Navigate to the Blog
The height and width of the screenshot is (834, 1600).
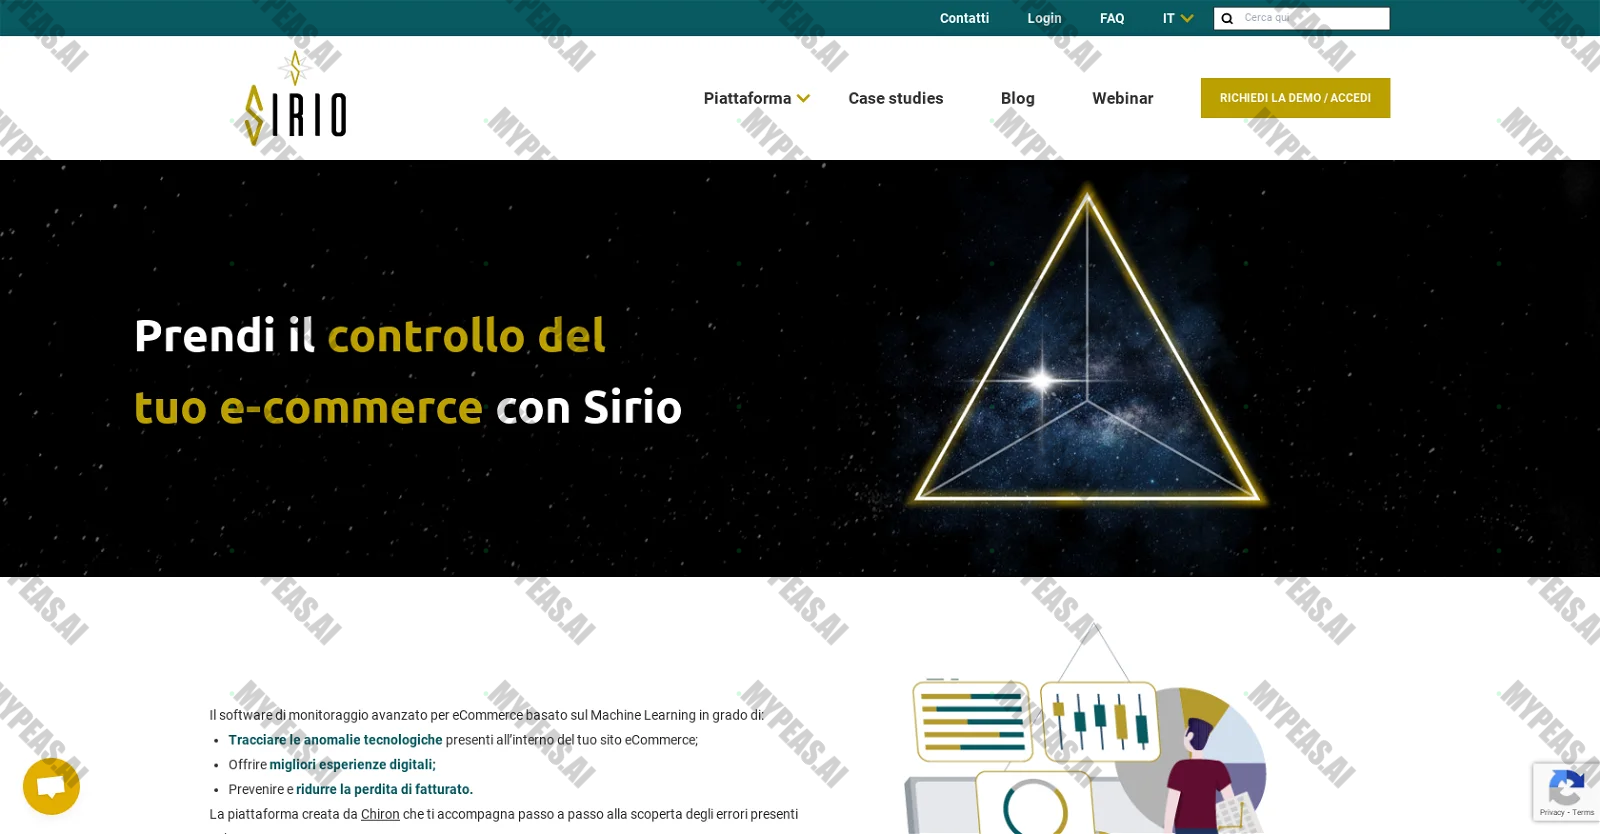click(1018, 98)
